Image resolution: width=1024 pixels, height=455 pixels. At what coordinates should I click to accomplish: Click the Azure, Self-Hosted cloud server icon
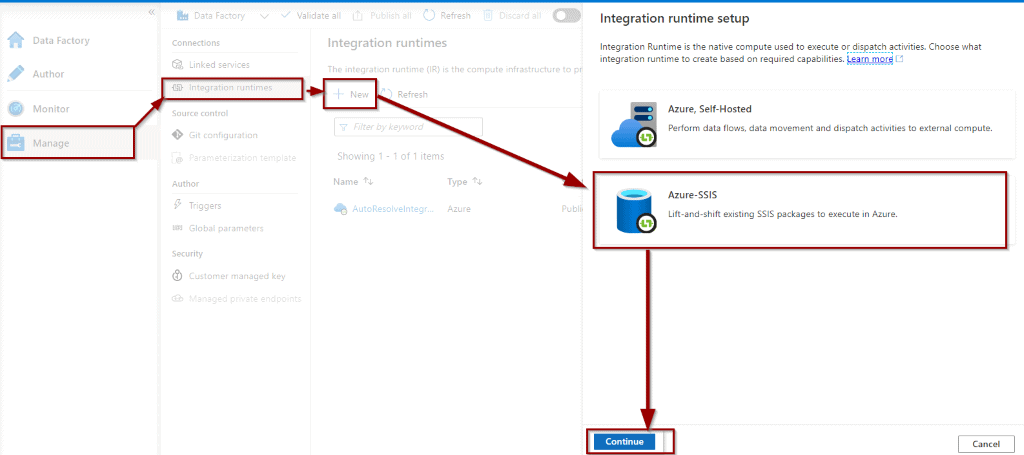click(x=633, y=124)
